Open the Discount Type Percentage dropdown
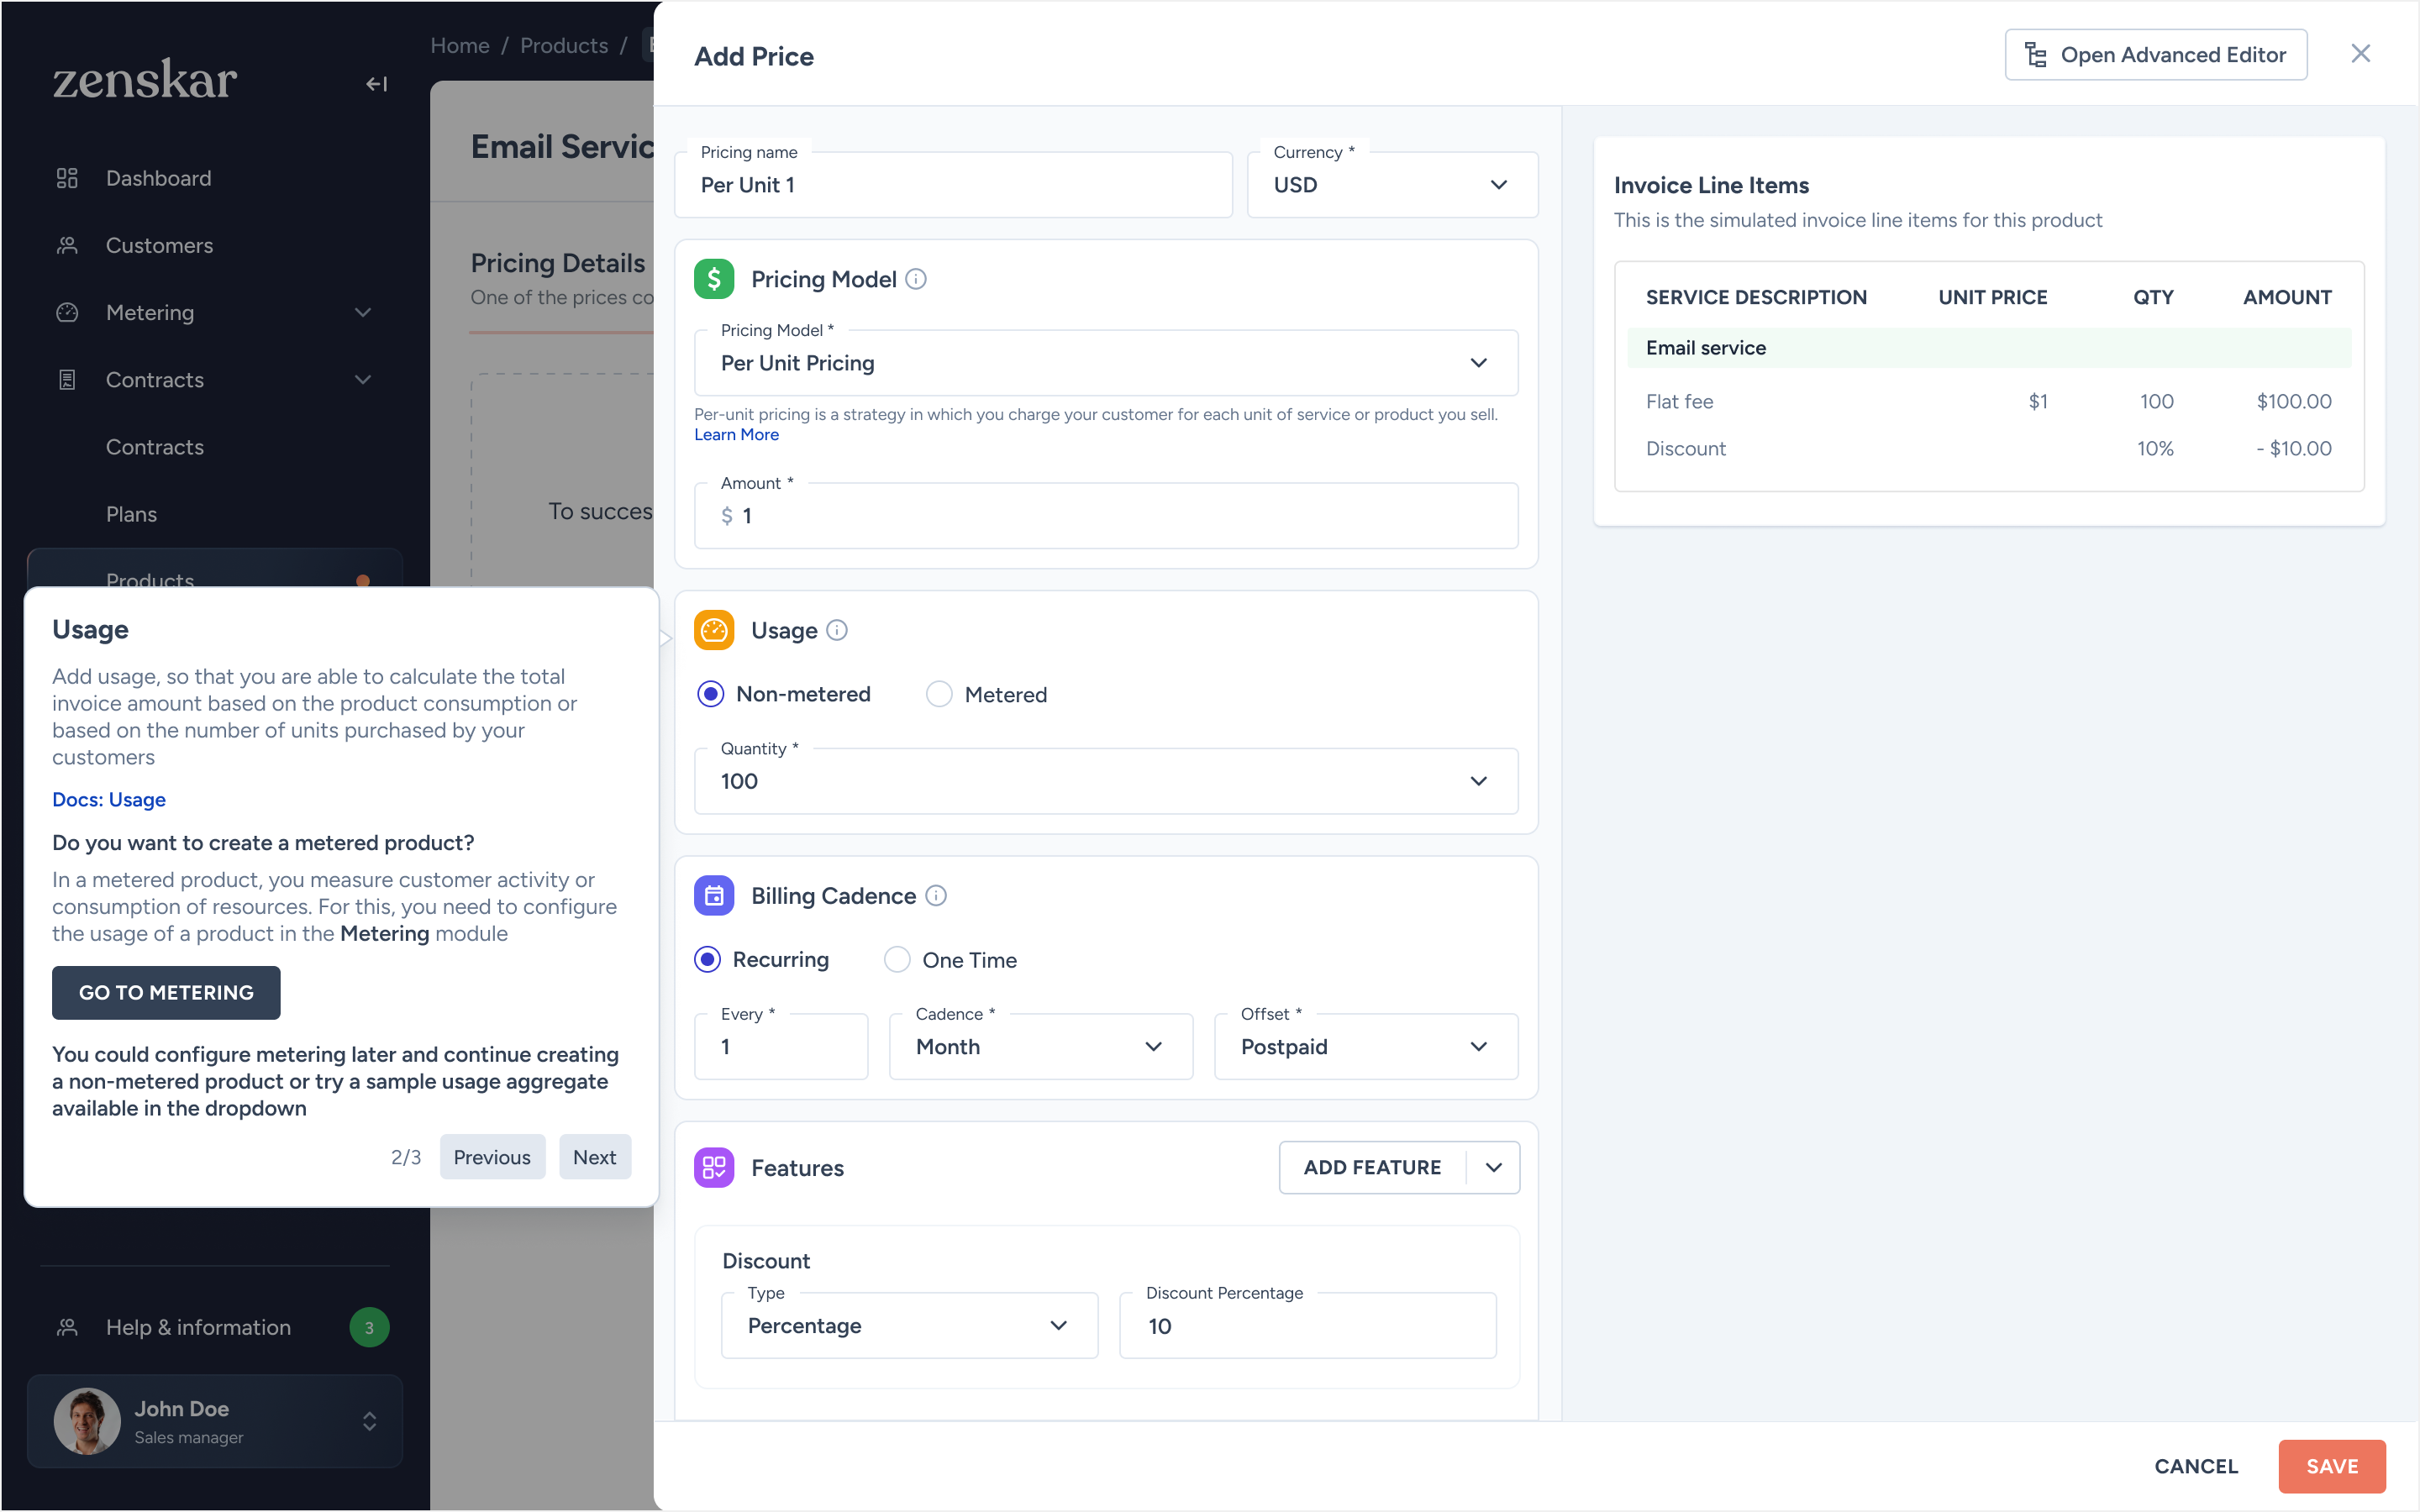Viewport: 2420px width, 1512px height. click(x=909, y=1325)
